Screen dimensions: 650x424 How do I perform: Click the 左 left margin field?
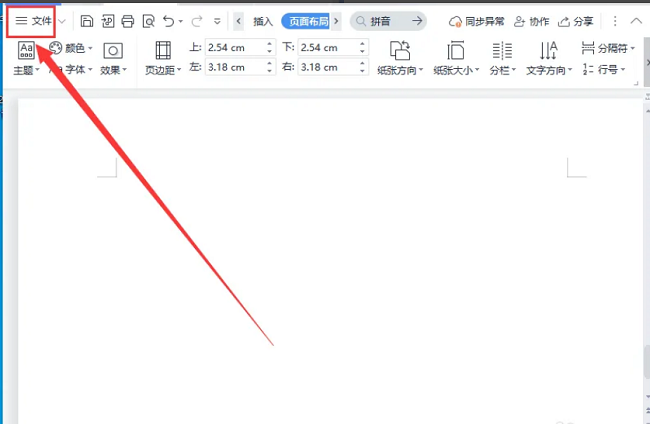click(x=236, y=67)
